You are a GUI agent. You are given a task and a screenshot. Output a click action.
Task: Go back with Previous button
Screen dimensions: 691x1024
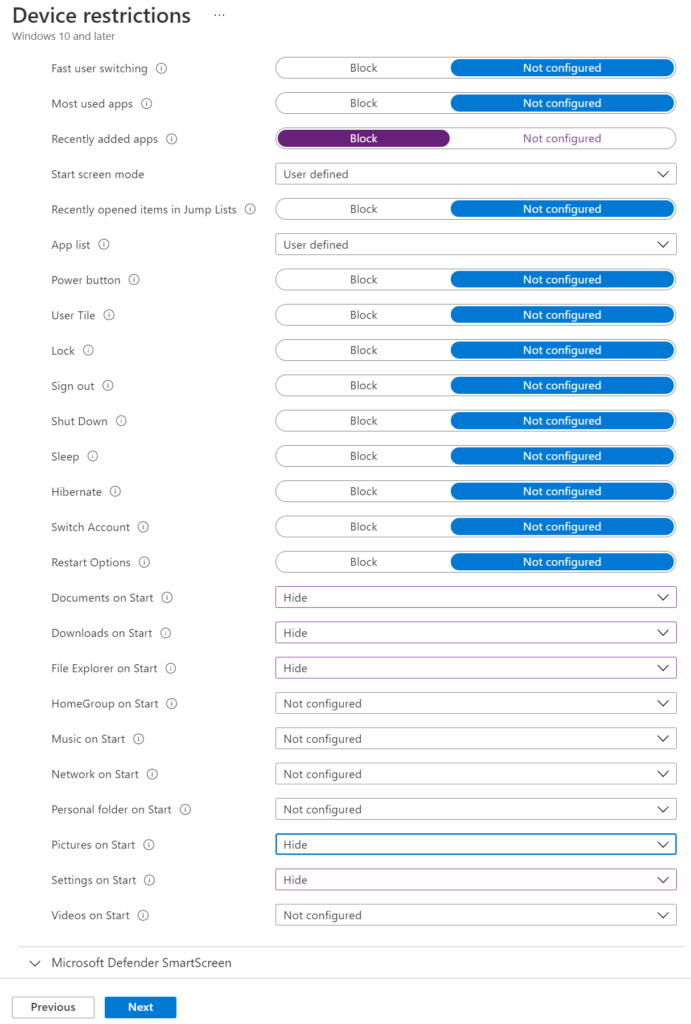pos(53,1007)
